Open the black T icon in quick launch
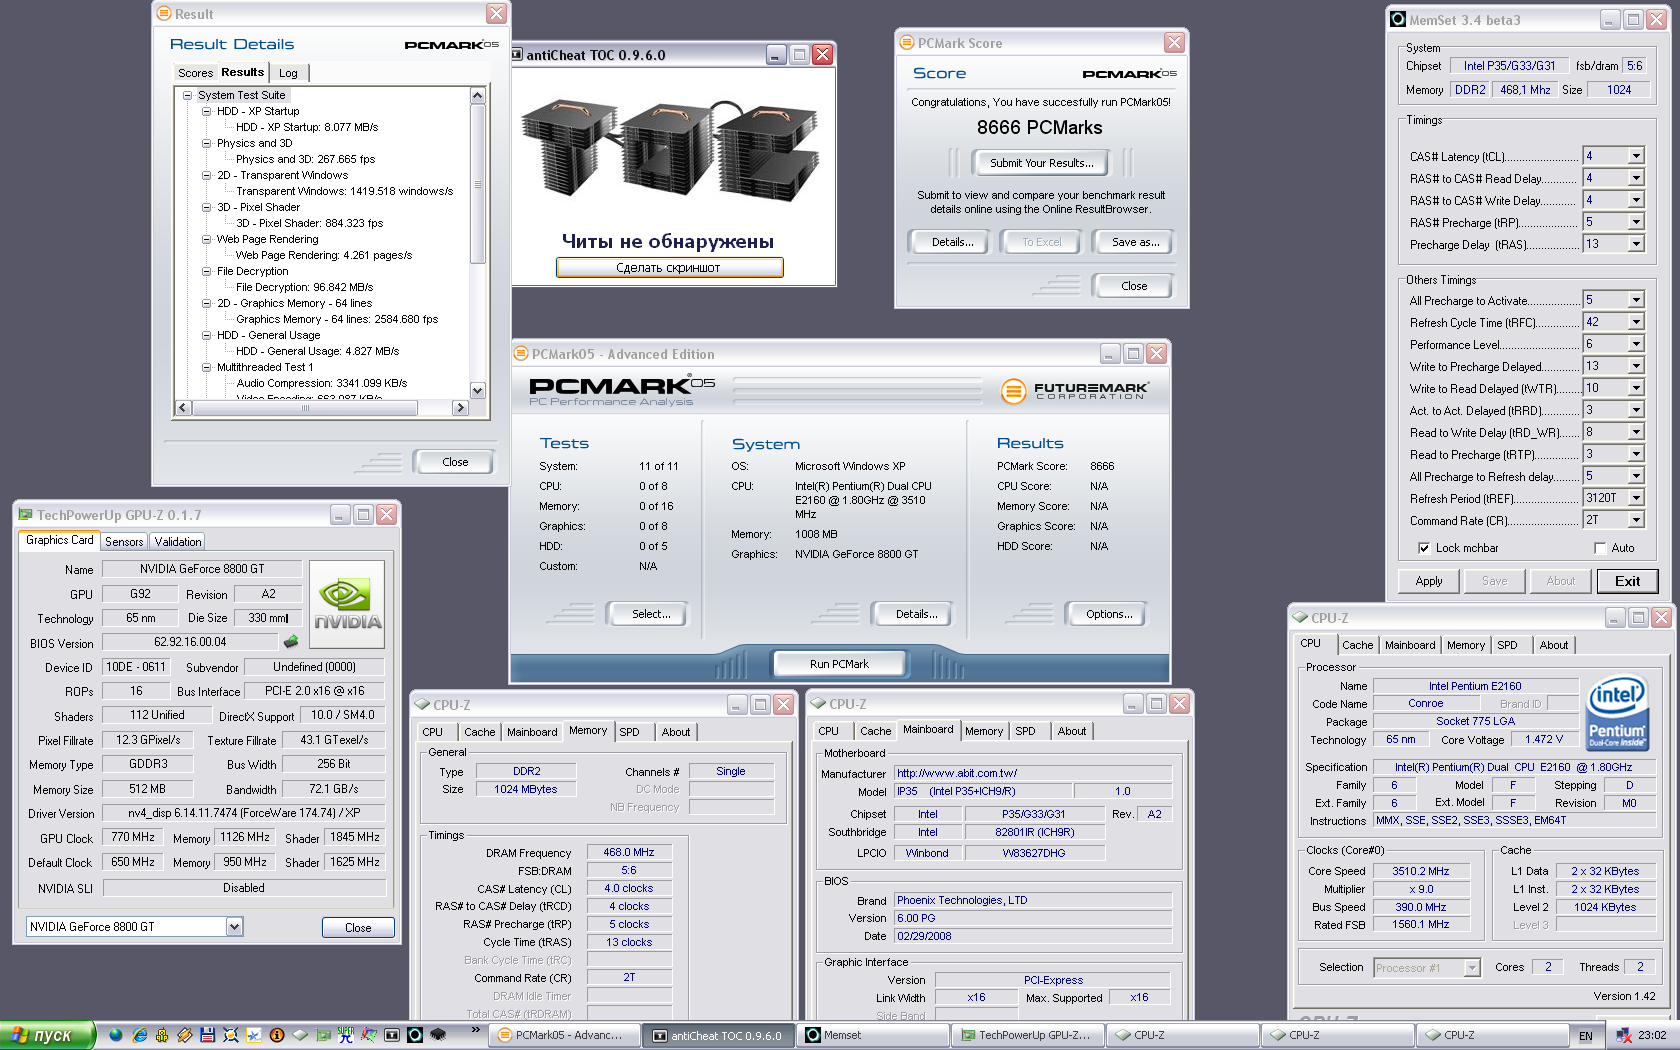 pos(392,1035)
